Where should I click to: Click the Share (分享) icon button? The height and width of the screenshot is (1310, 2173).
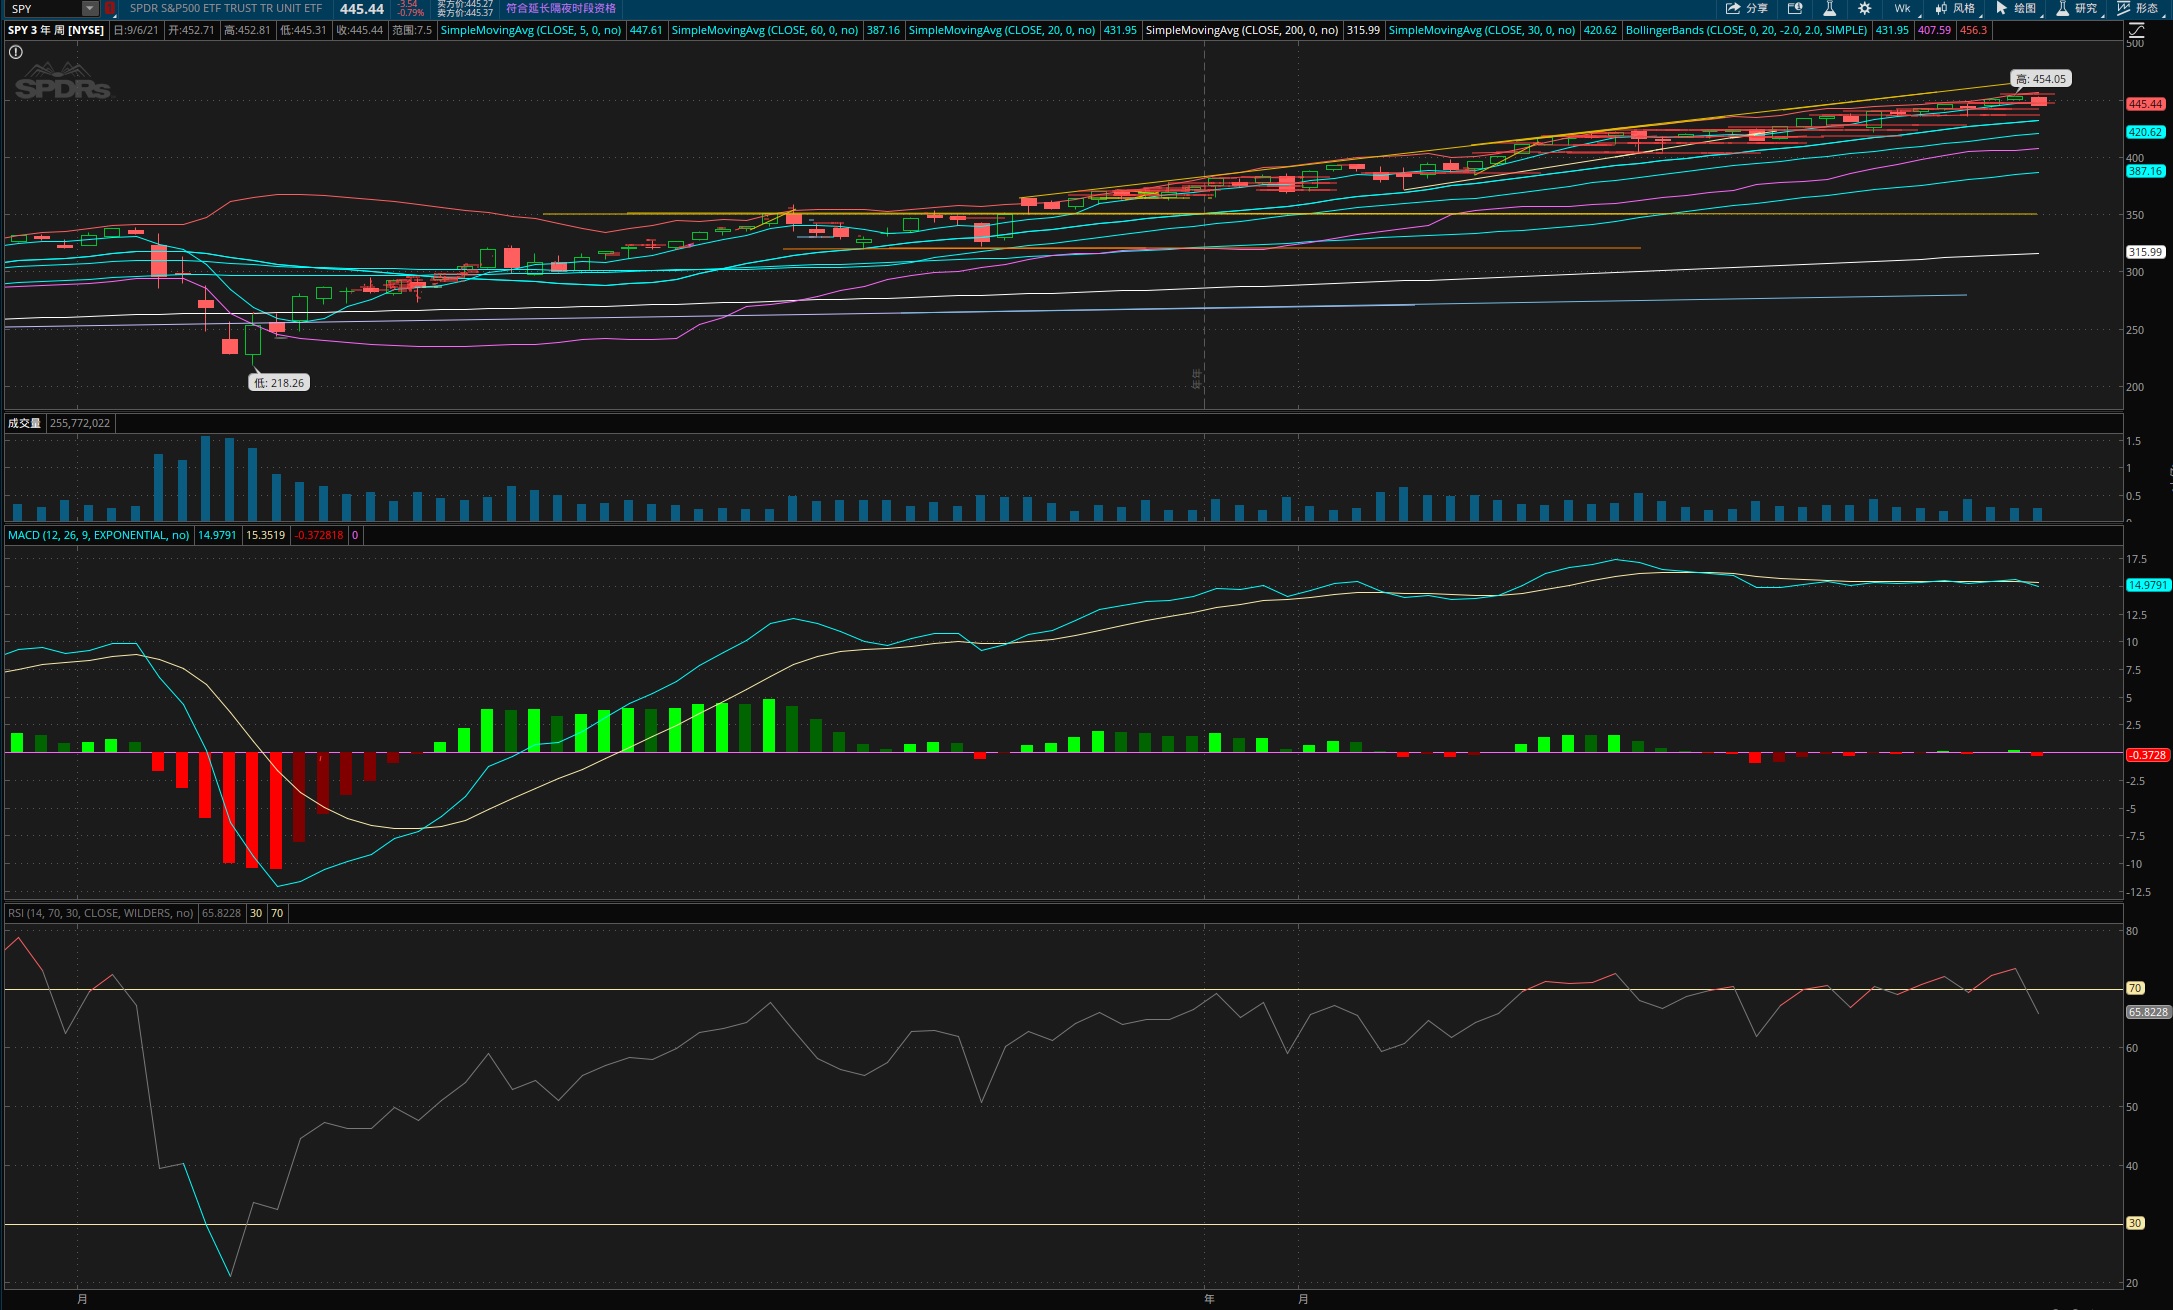(1746, 8)
